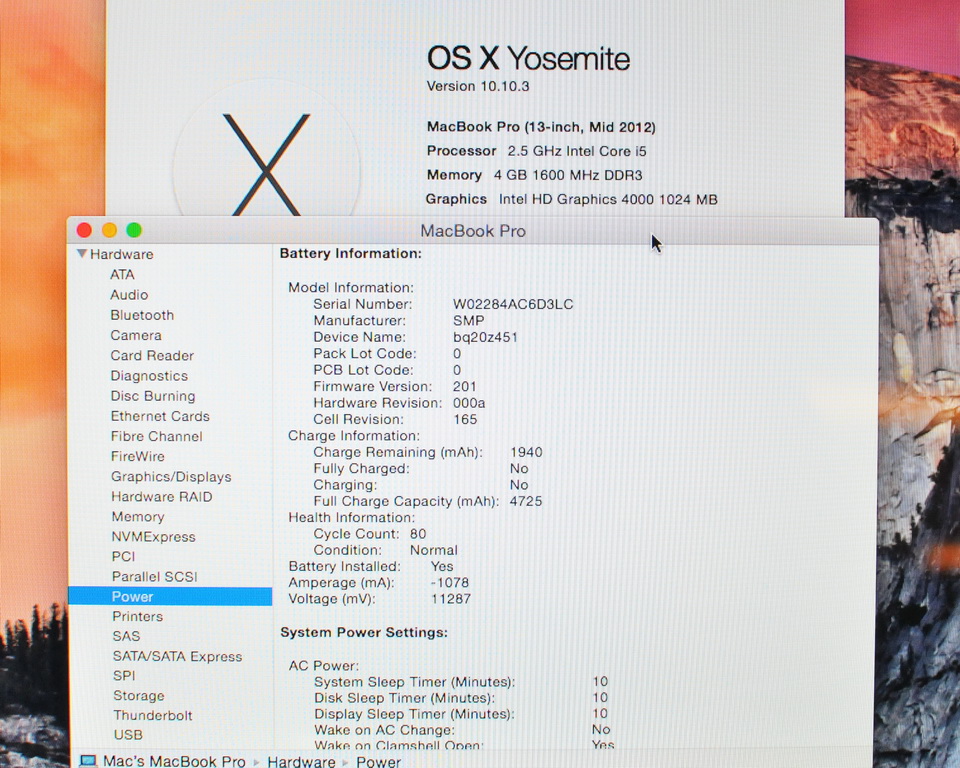Screen dimensions: 960x768
Task: Click the AC Power label
Action: [x=324, y=666]
